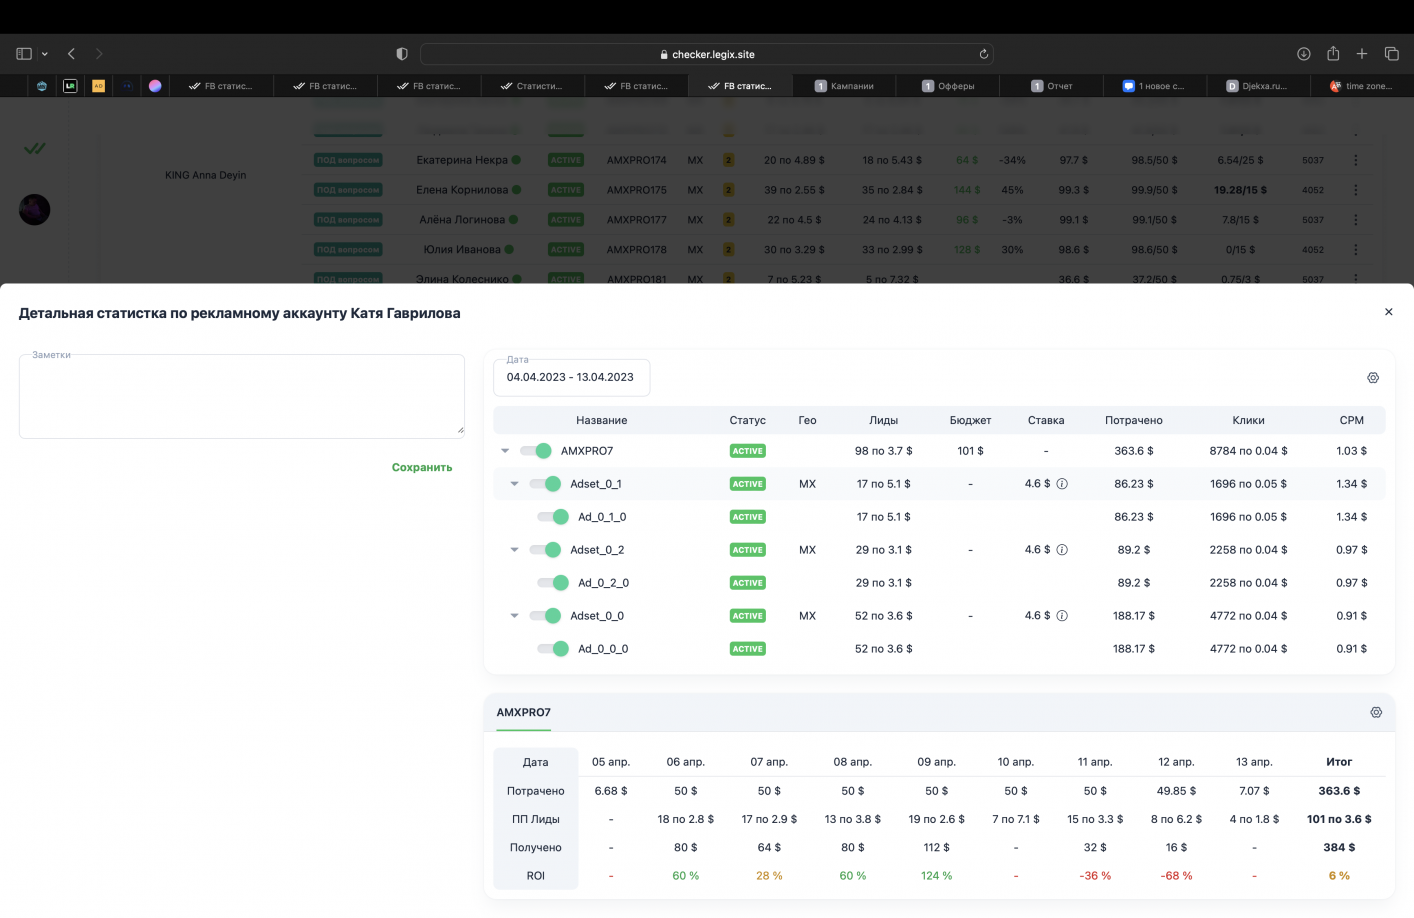The width and height of the screenshot is (1414, 918).
Task: Click the pinned purple gradient circle tab
Action: click(155, 86)
